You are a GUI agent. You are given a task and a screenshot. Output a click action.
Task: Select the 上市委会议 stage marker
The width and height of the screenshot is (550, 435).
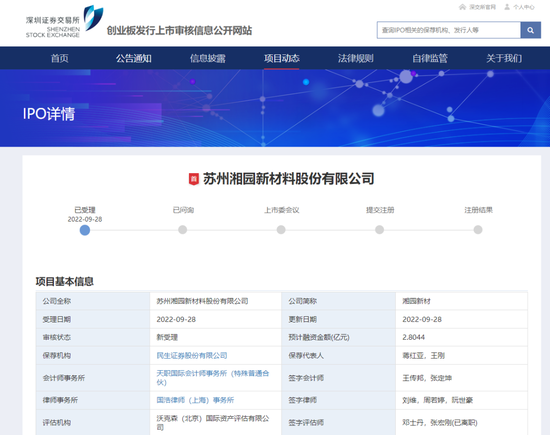click(281, 230)
